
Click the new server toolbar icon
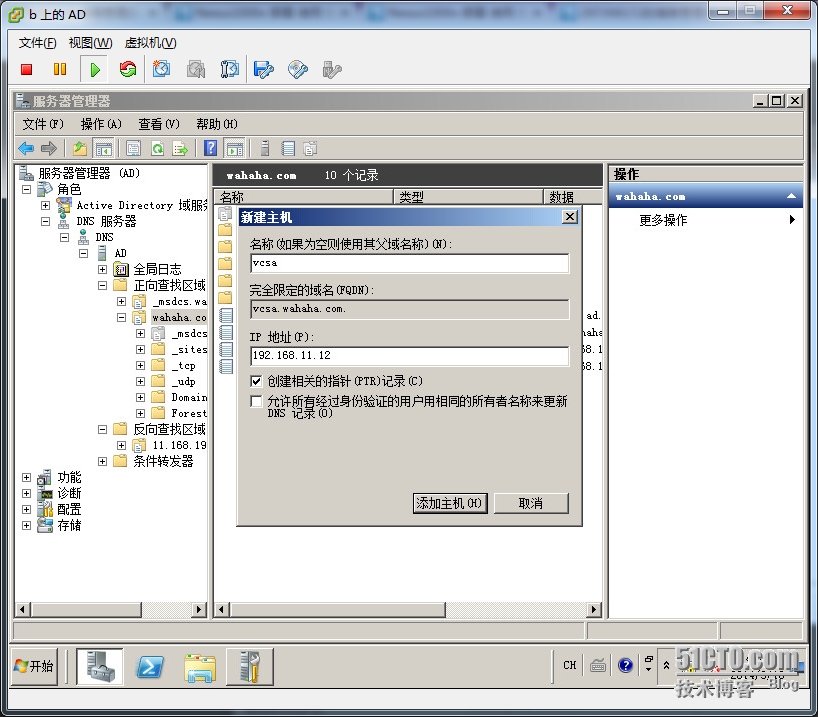(265, 149)
